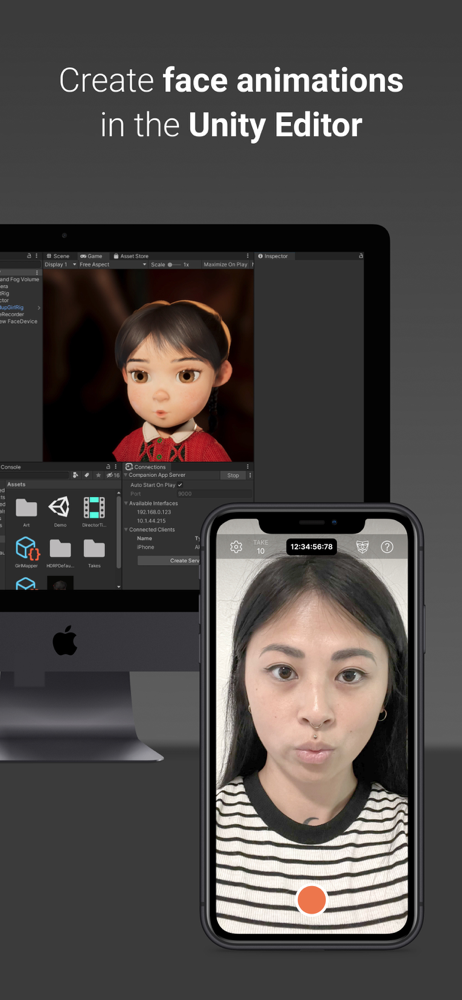Viewport: 462px width, 1000px height.
Task: Select the FaceDevice item in Hierarchy
Action: [x=19, y=321]
